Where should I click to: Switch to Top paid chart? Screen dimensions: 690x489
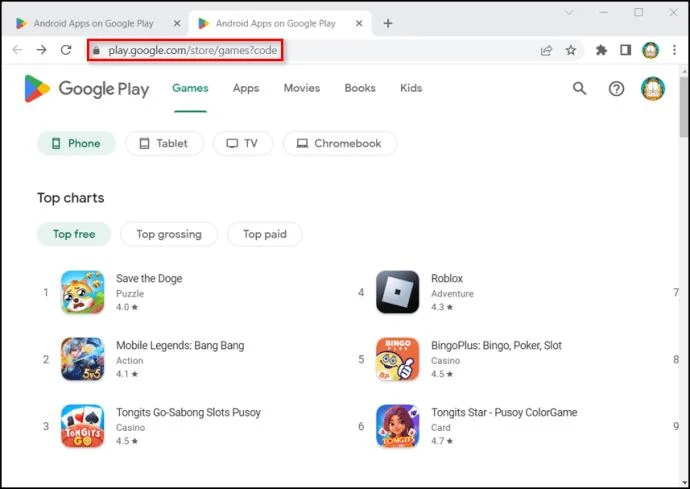265,234
